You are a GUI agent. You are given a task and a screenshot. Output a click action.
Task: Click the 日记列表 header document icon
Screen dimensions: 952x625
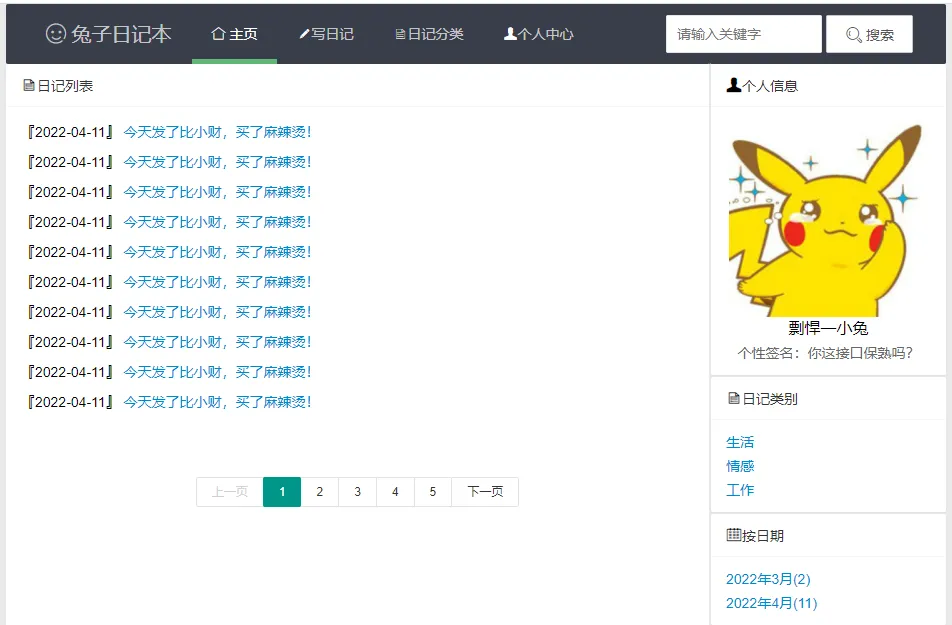(x=29, y=86)
